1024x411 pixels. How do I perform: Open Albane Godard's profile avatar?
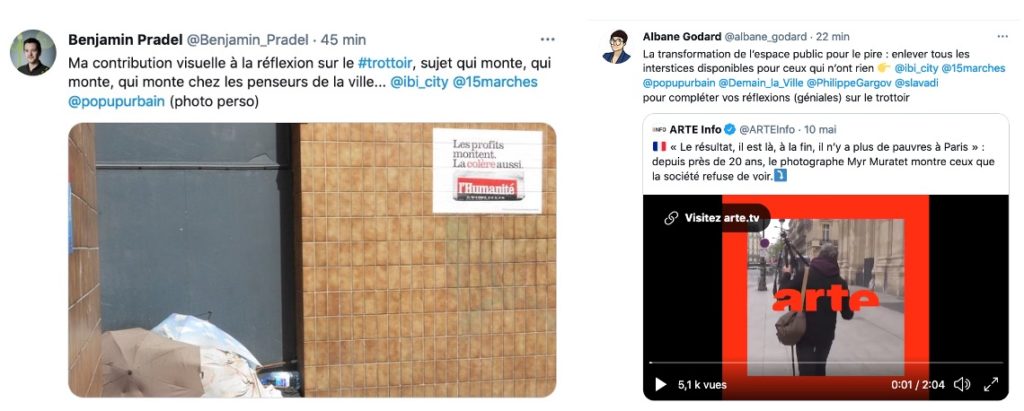616,46
